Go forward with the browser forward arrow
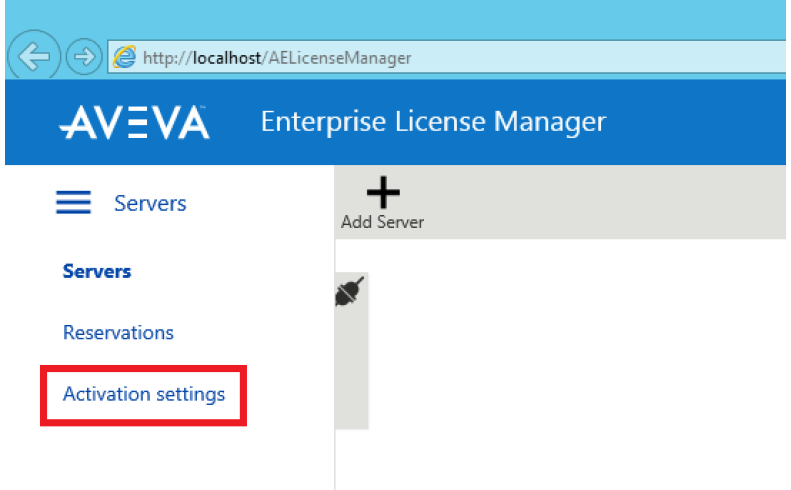Image resolution: width=791 pixels, height=490 pixels. click(x=84, y=57)
